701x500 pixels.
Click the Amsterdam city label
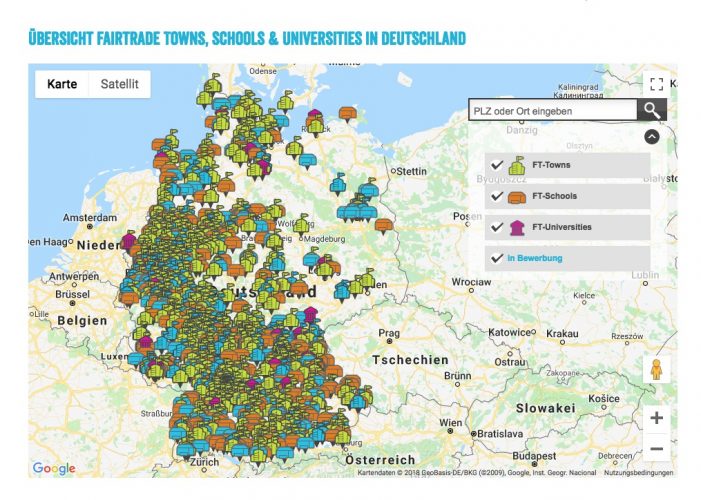[90, 218]
